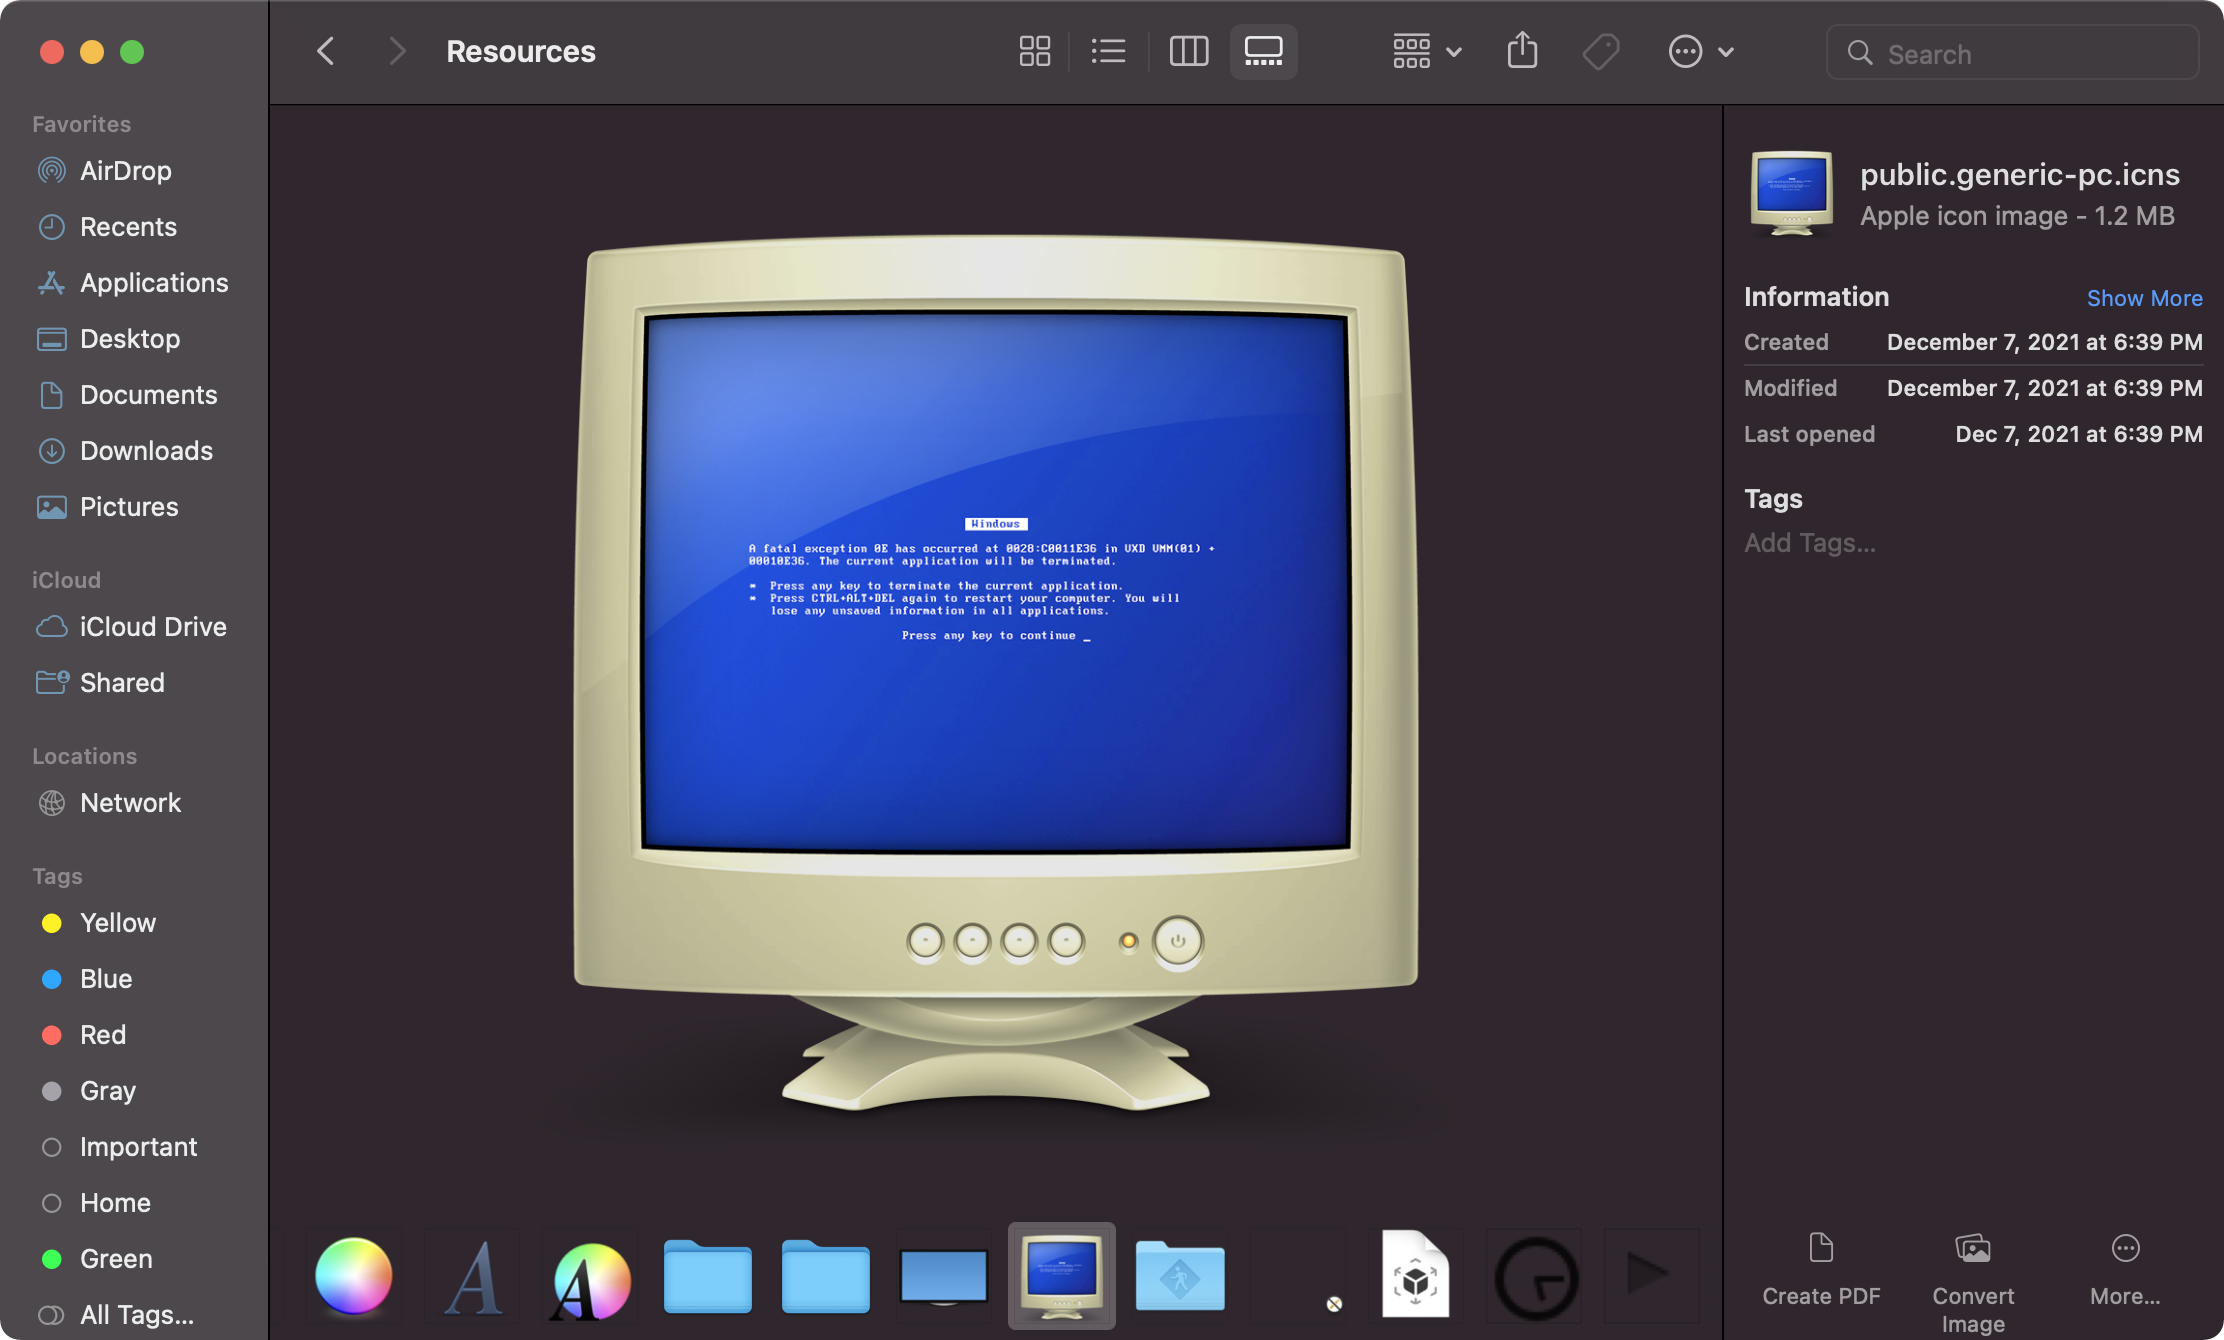Select blue folder with pedestrian symbol thumbnail
The width and height of the screenshot is (2224, 1340).
(x=1180, y=1276)
